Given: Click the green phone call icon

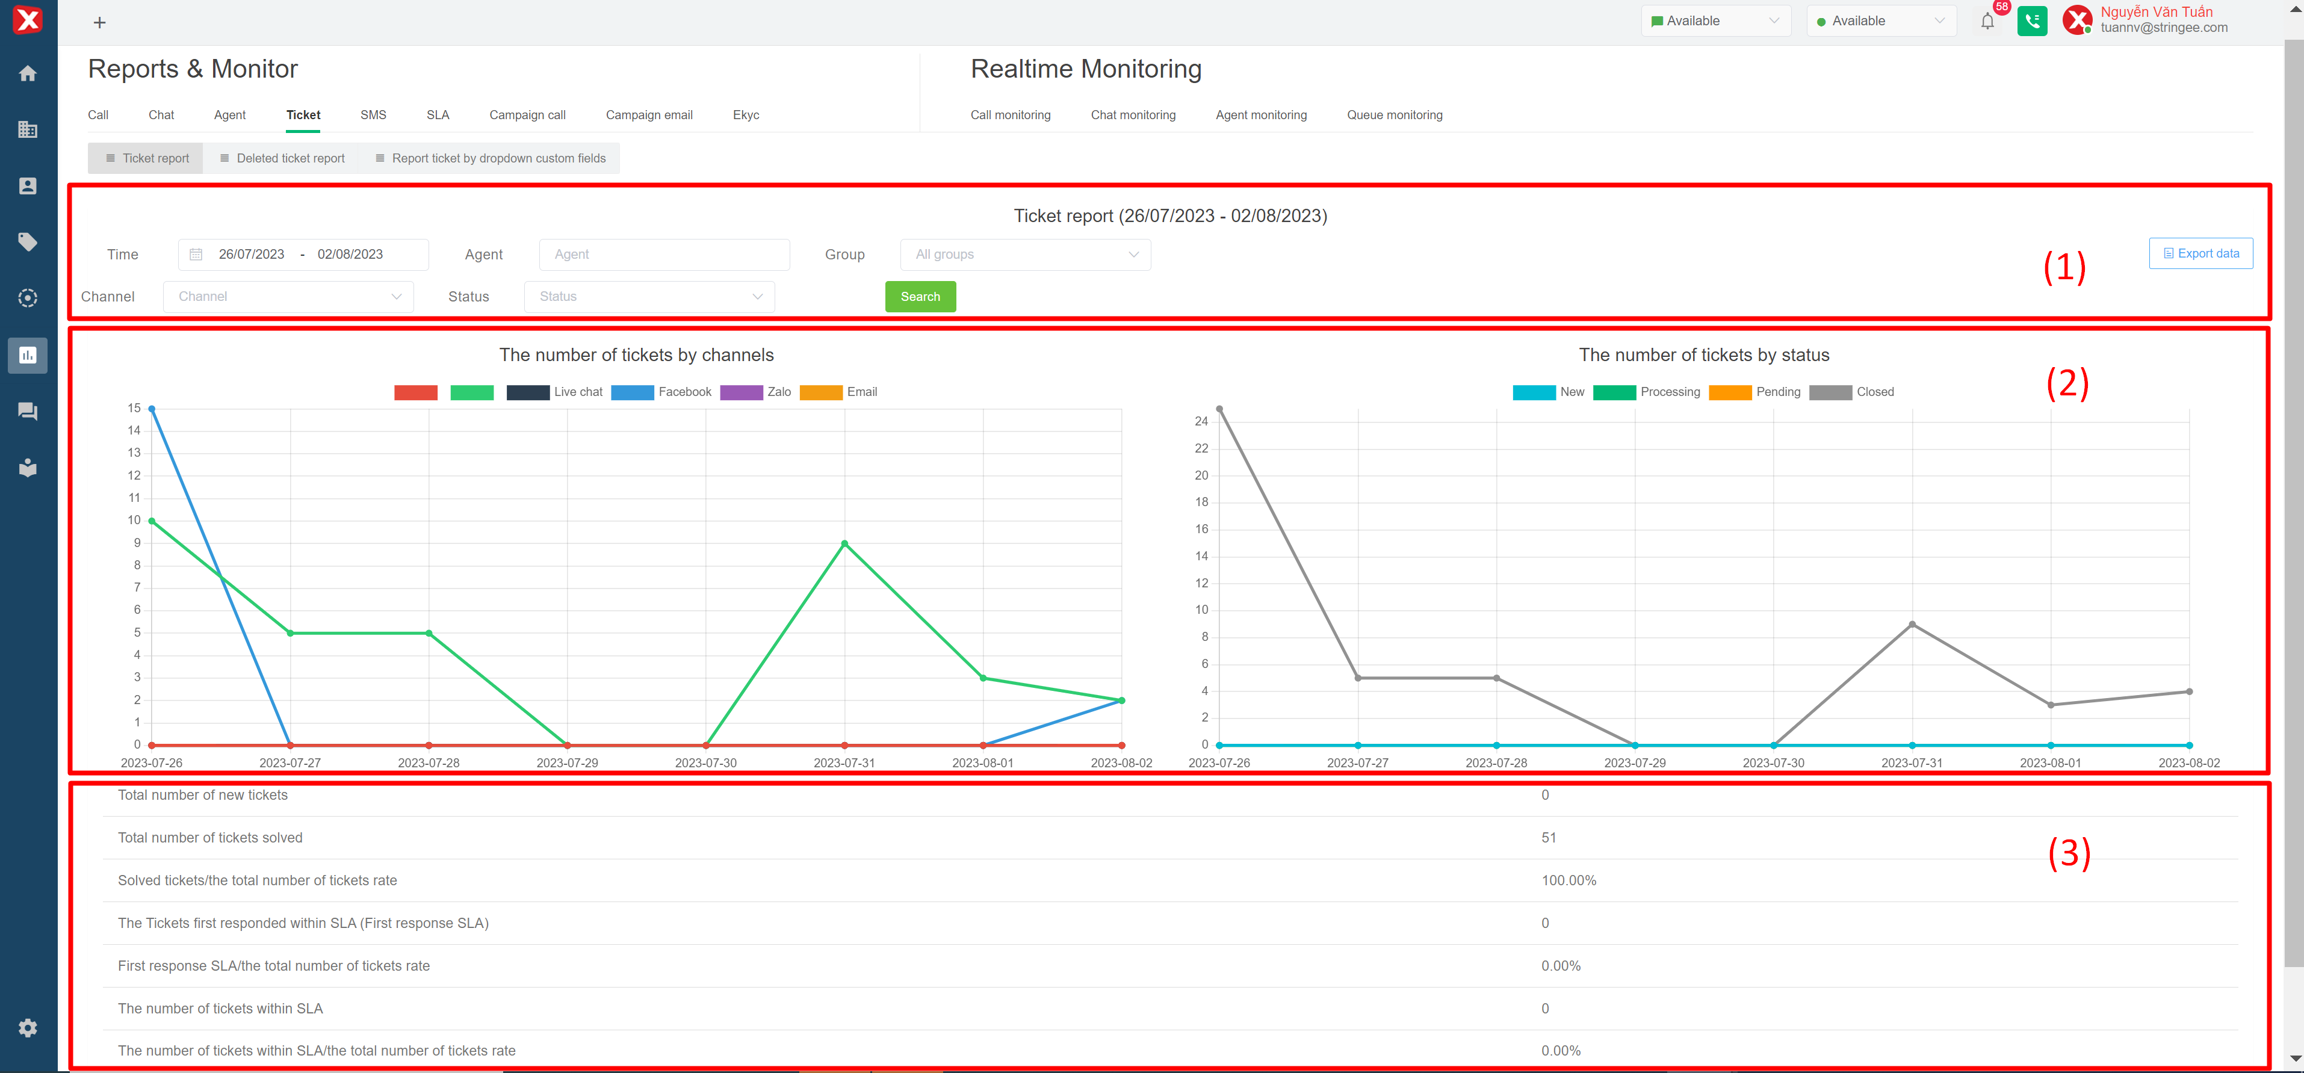Looking at the screenshot, I should 2032,21.
